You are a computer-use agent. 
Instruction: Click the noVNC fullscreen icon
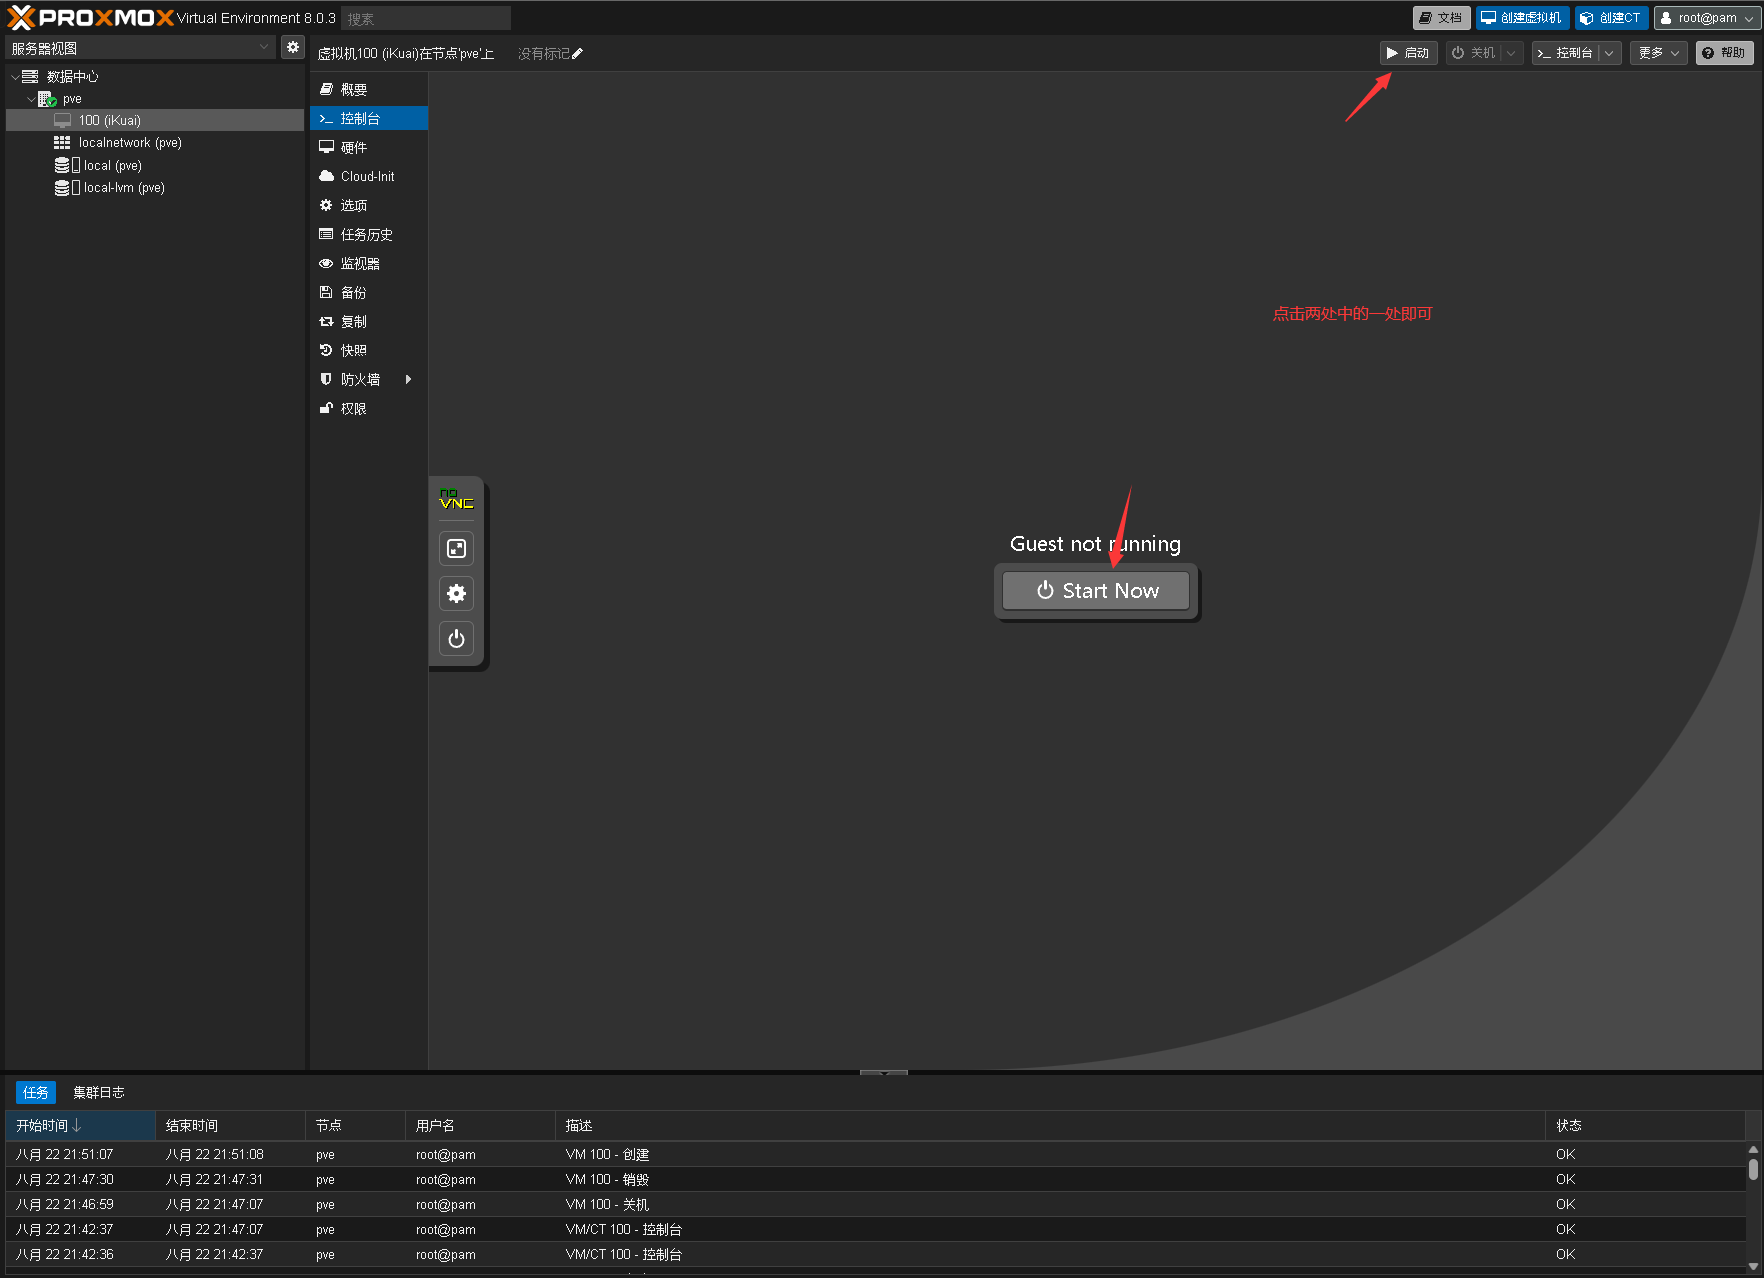pyautogui.click(x=456, y=548)
